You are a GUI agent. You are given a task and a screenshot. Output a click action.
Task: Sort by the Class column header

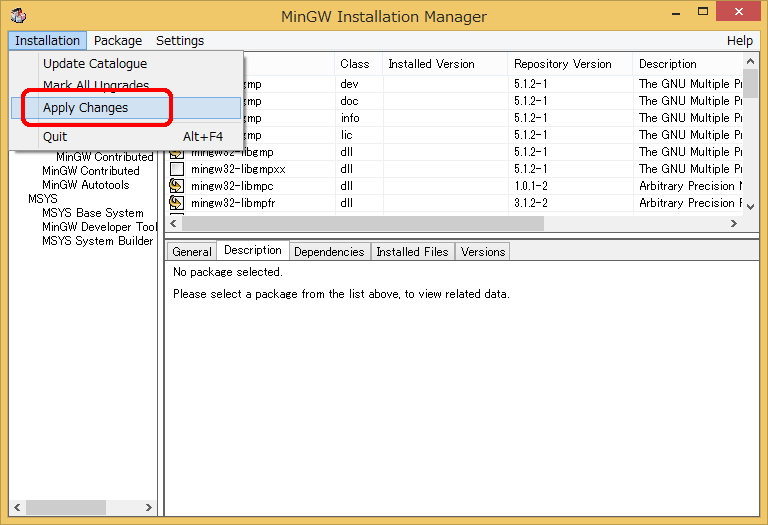[x=359, y=64]
